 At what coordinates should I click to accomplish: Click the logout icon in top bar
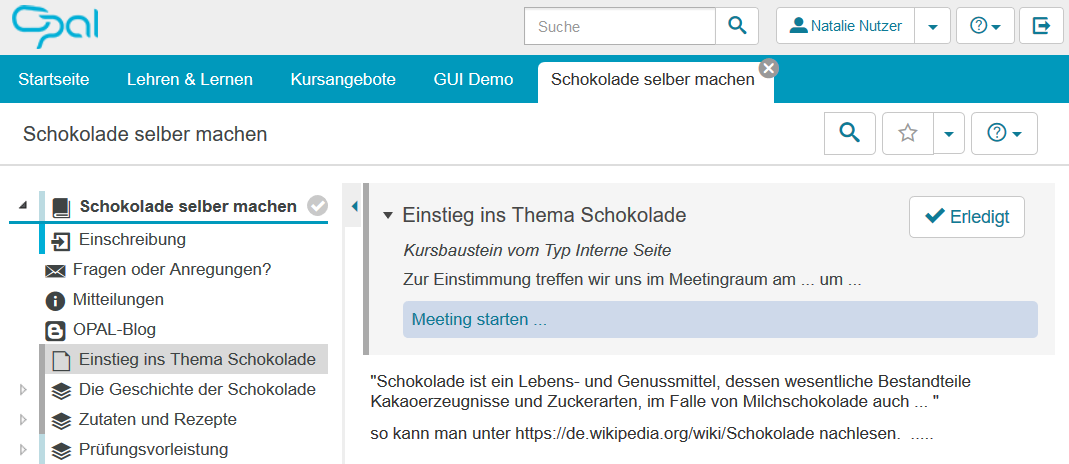[1041, 26]
